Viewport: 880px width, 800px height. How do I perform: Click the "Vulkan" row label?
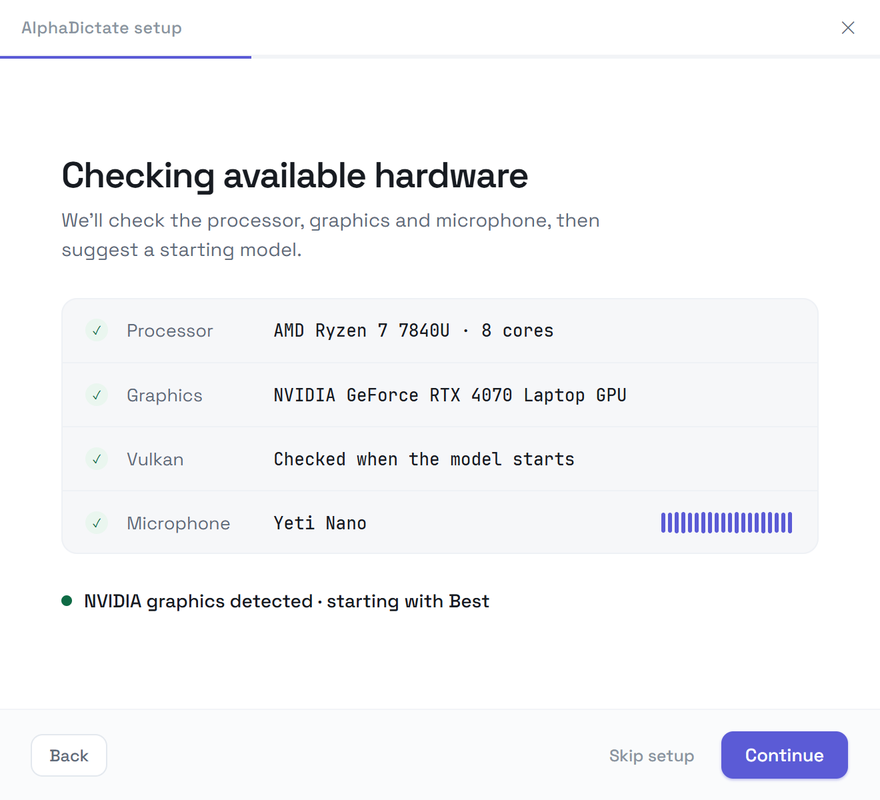click(x=155, y=459)
